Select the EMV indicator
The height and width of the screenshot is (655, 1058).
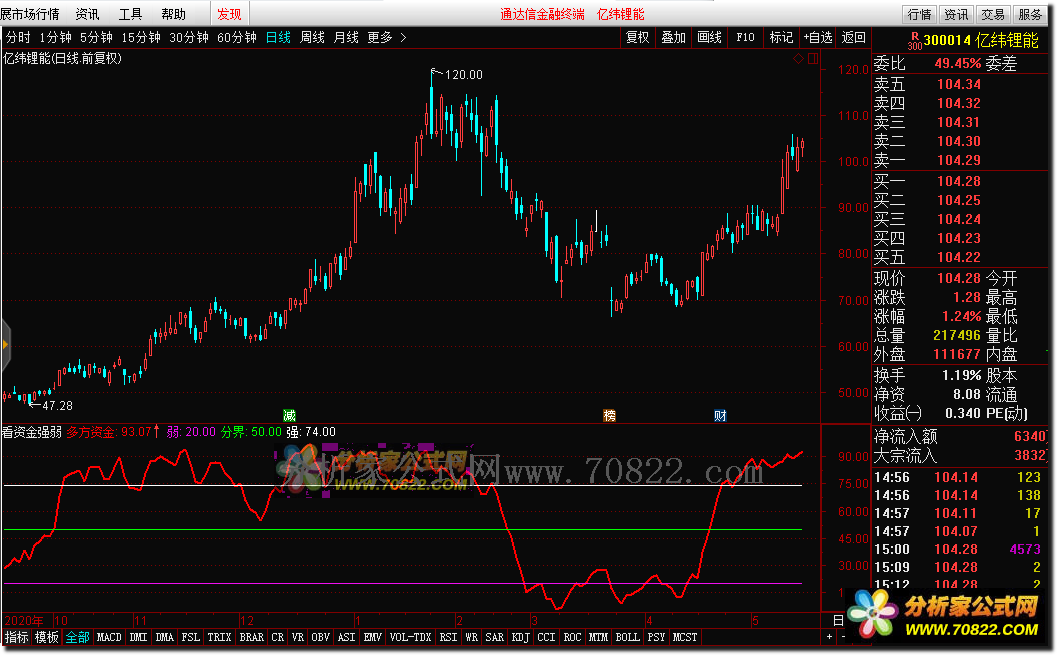pos(372,637)
